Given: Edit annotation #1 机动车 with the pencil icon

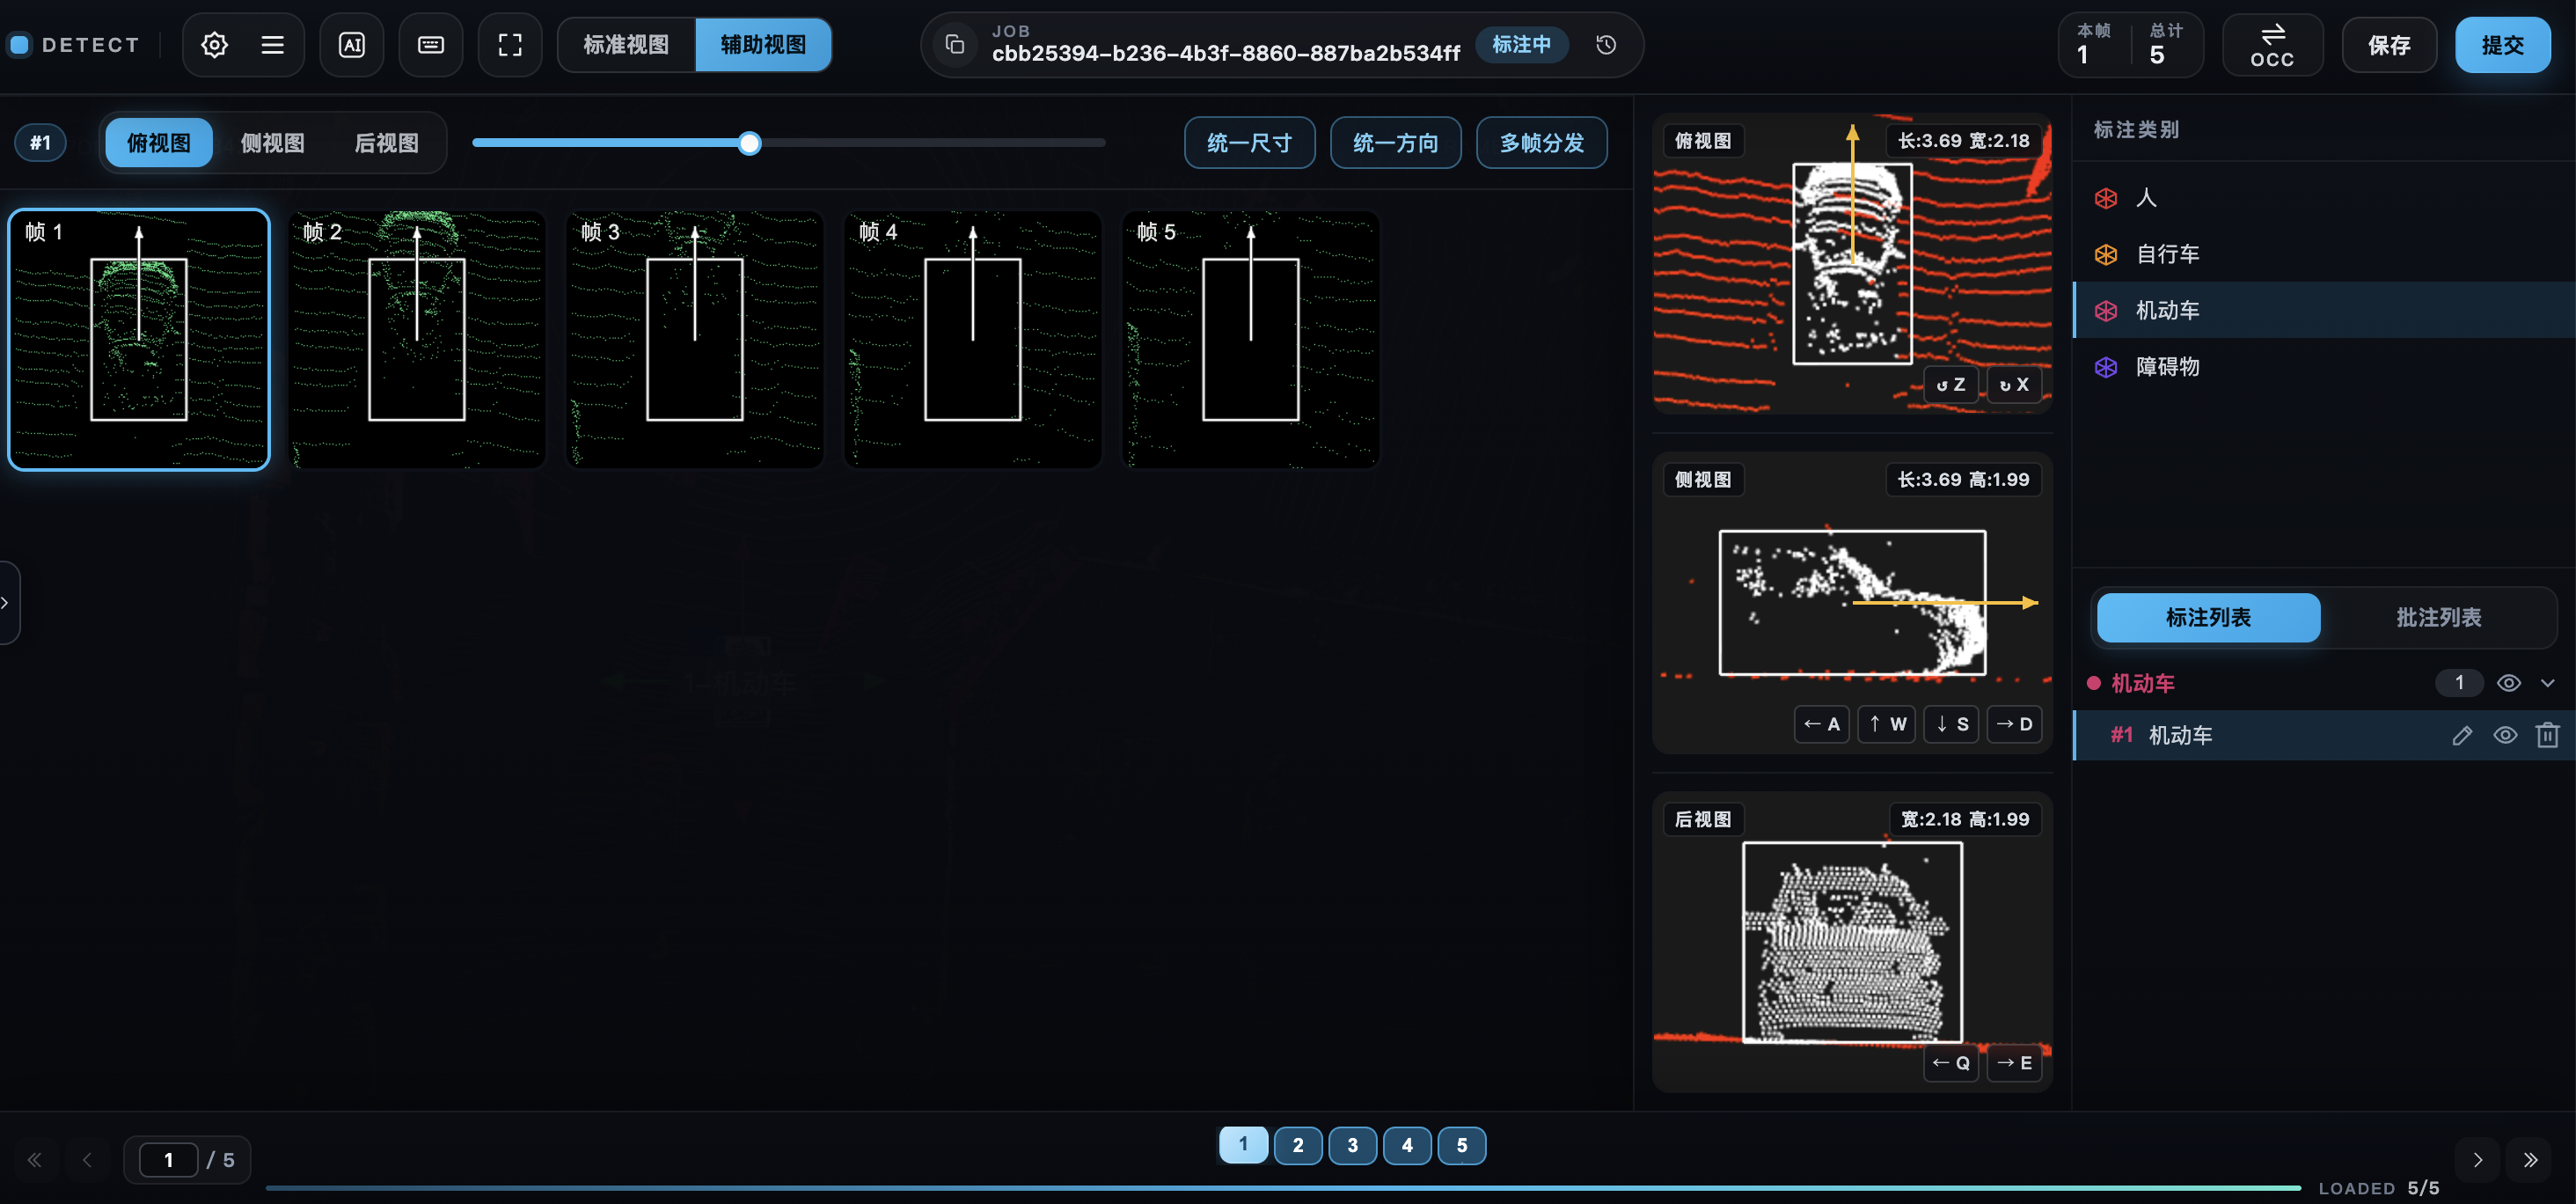Looking at the screenshot, I should (2462, 735).
